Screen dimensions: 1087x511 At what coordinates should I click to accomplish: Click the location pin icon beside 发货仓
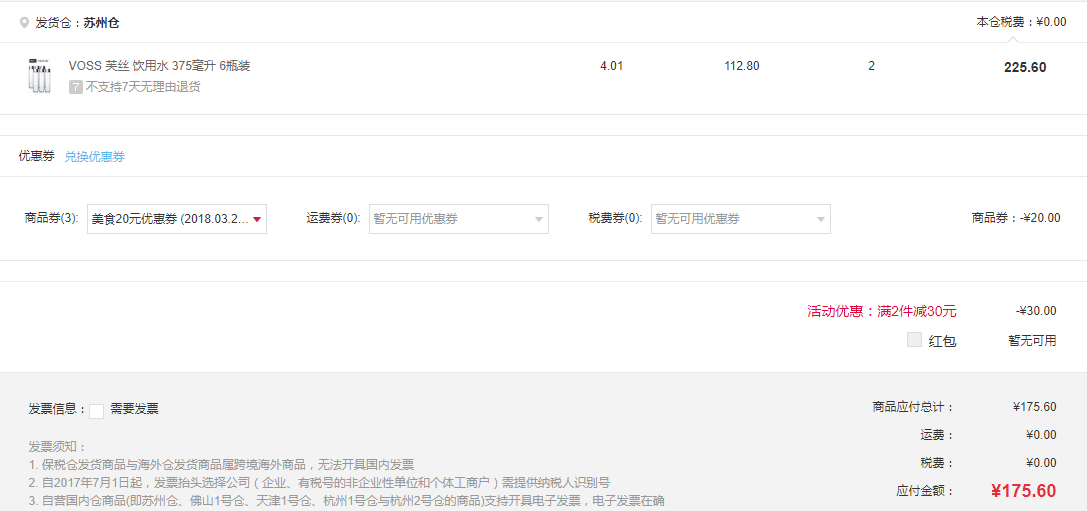25,23
